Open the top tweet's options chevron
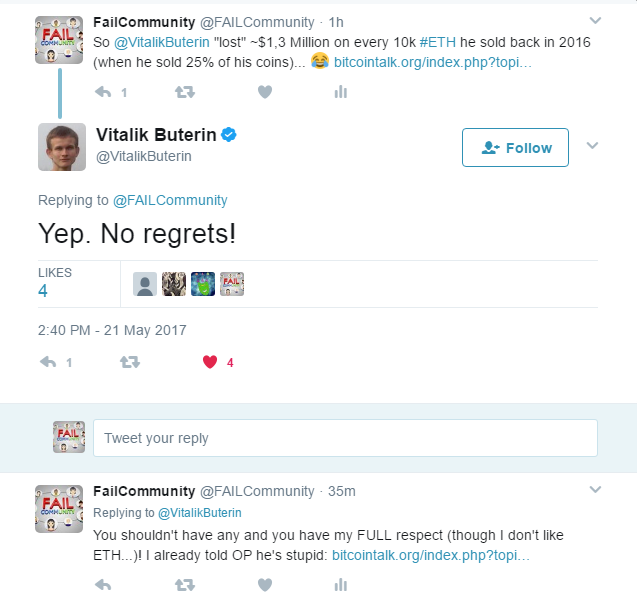The width and height of the screenshot is (637, 603). tap(595, 20)
